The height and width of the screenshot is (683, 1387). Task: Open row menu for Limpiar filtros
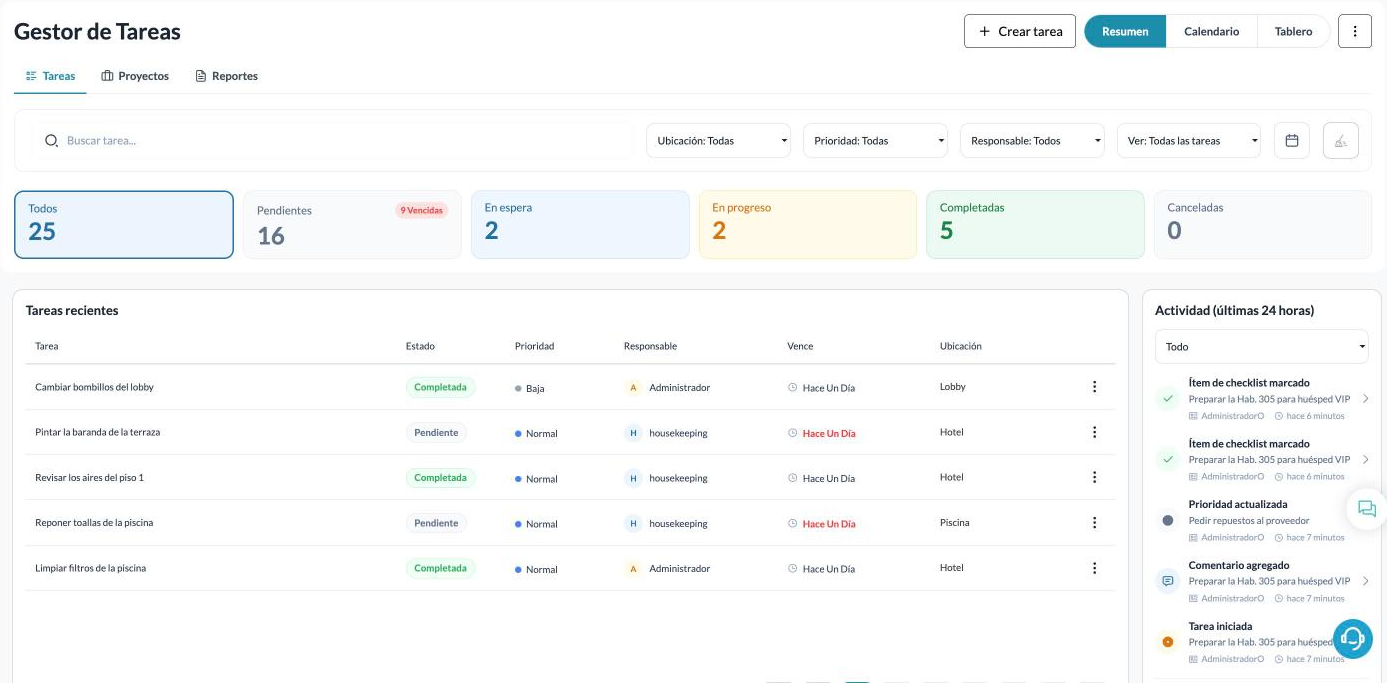pos(1094,568)
